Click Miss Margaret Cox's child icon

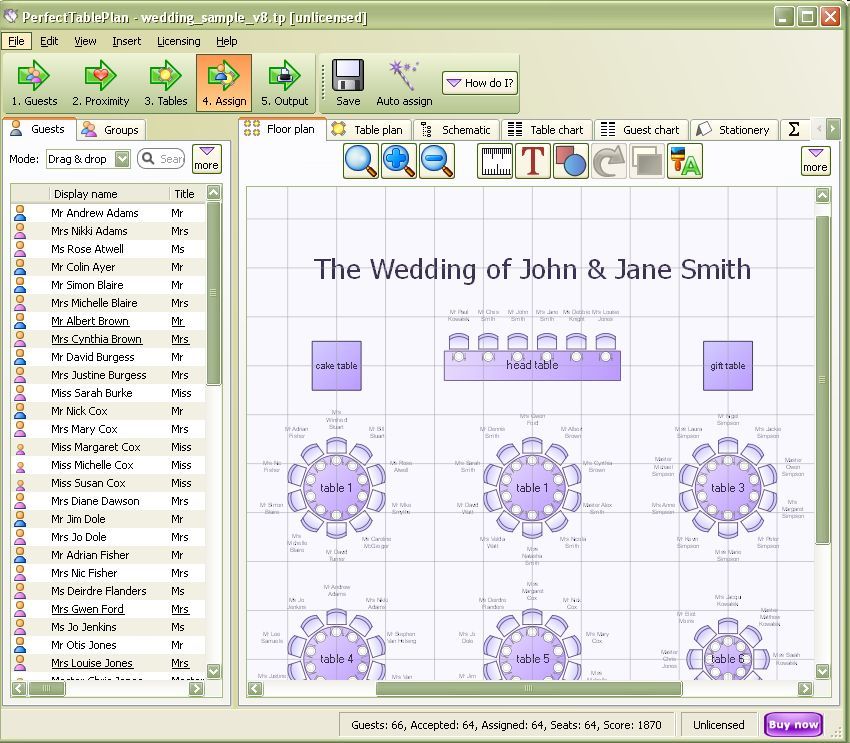coord(20,448)
